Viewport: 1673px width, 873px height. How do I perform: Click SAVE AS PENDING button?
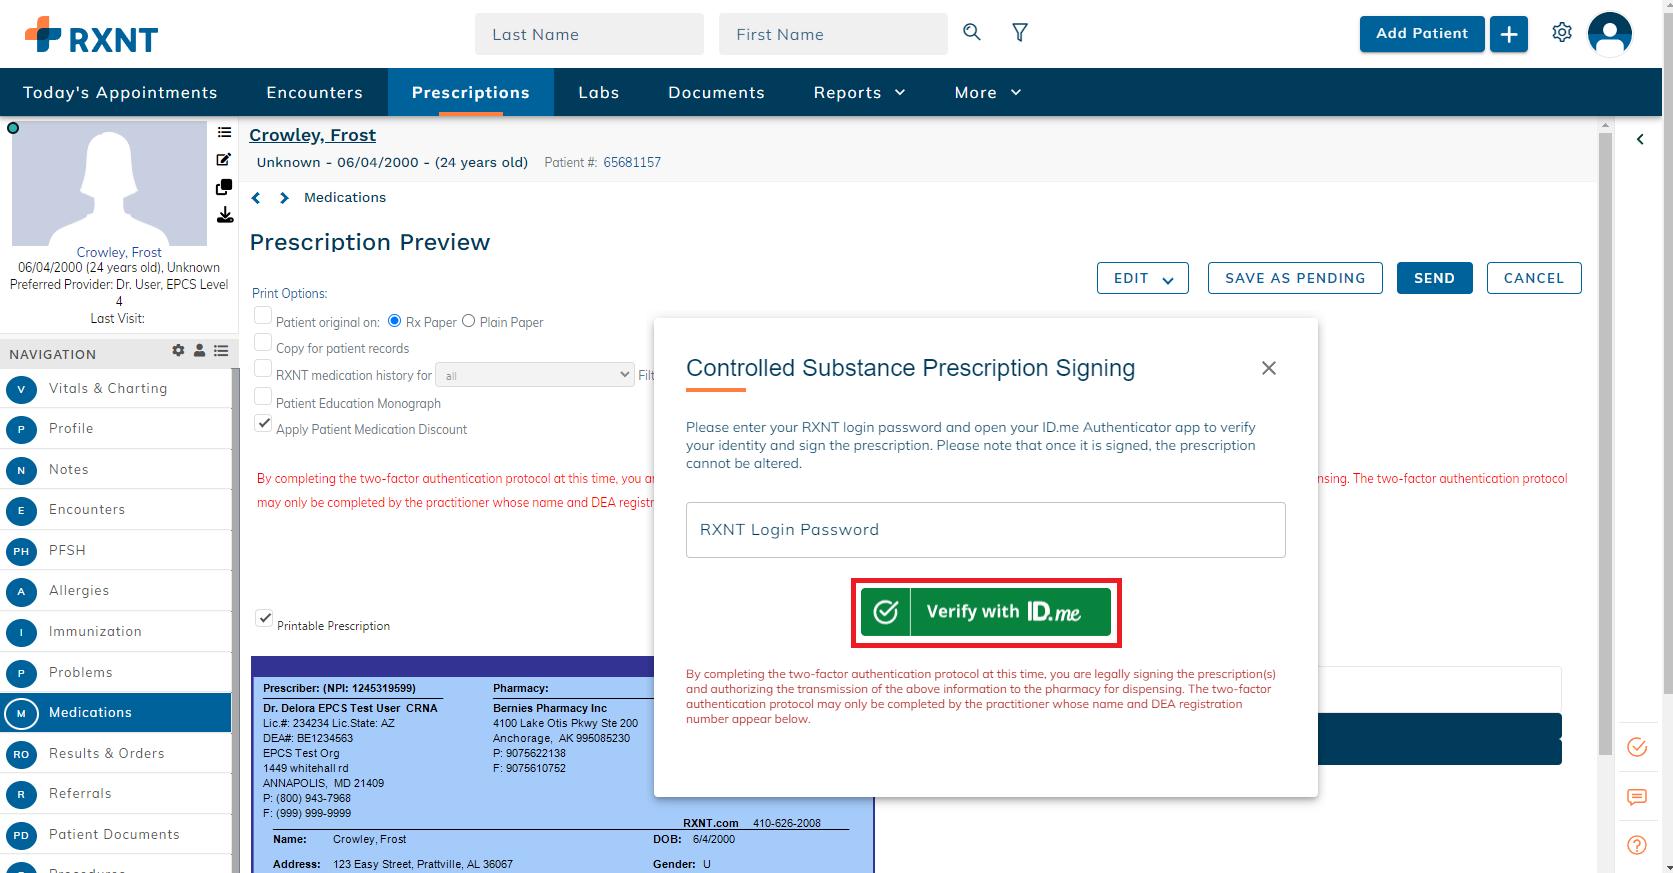coord(1295,278)
